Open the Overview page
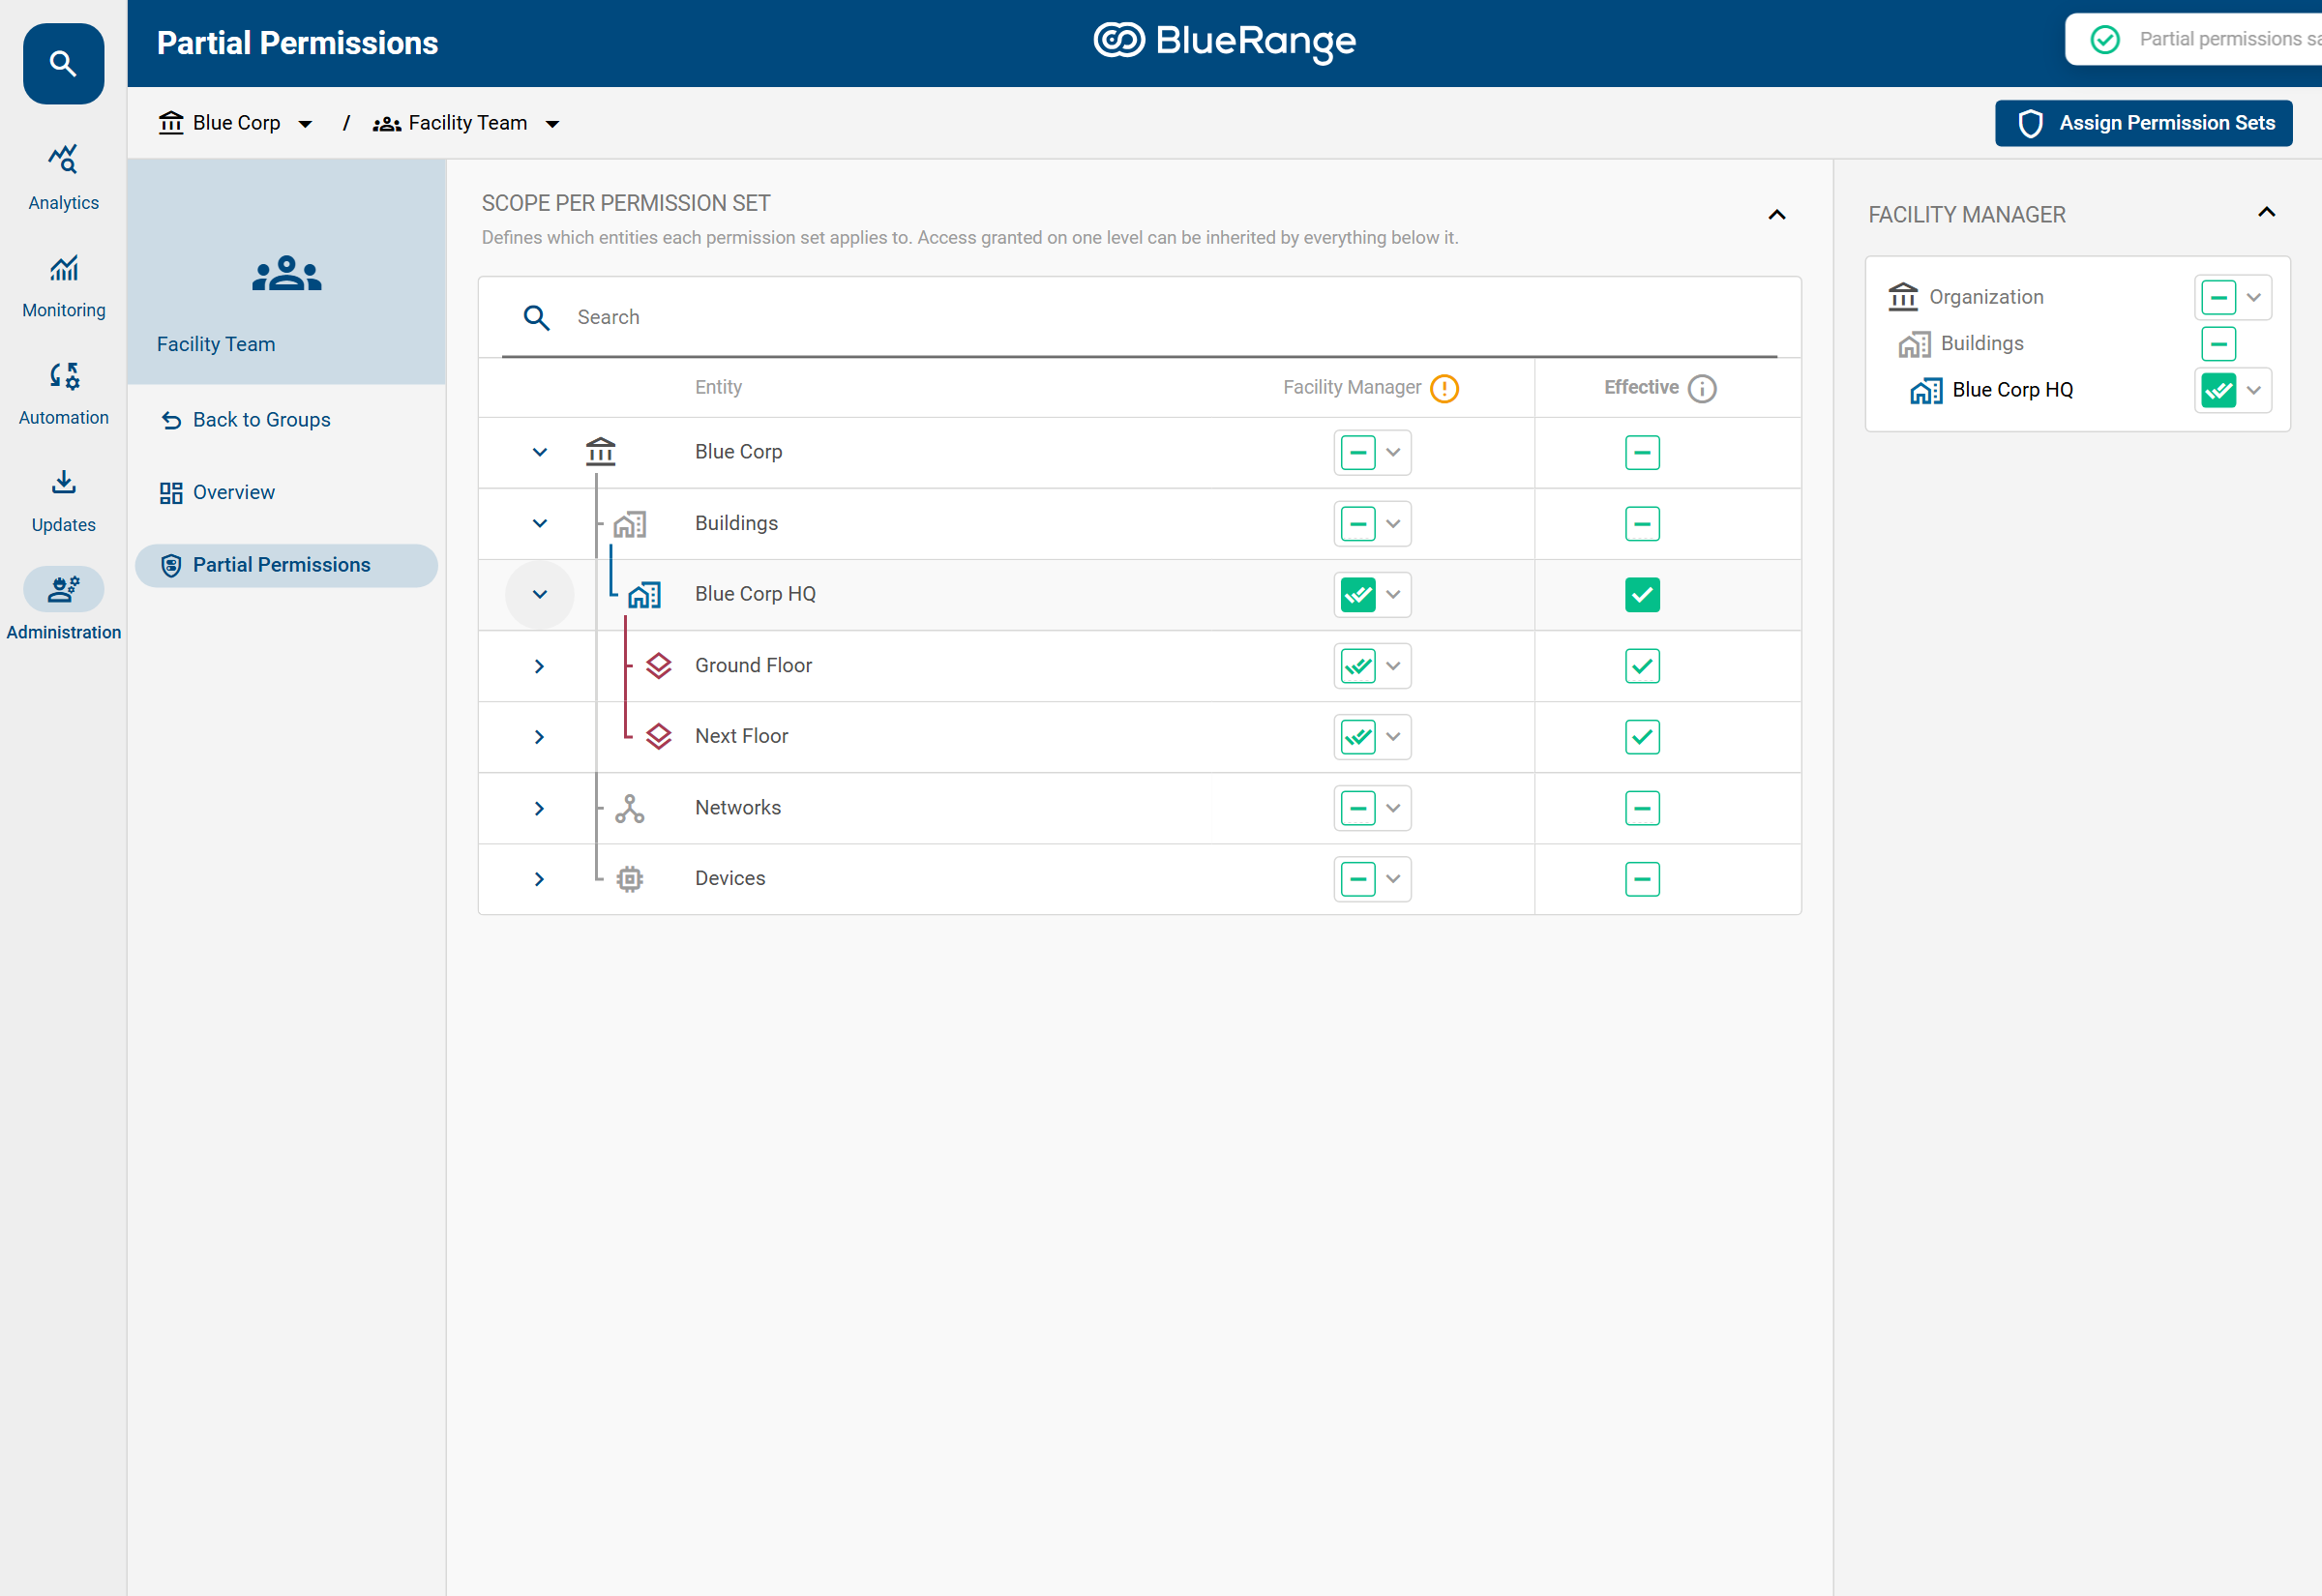Image resolution: width=2322 pixels, height=1596 pixels. [x=217, y=492]
